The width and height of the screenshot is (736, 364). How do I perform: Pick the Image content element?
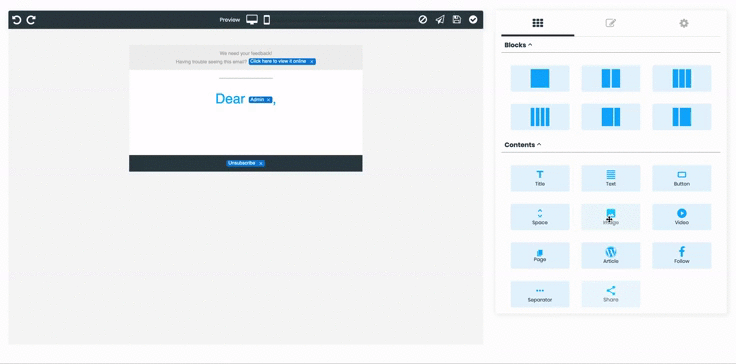click(611, 217)
